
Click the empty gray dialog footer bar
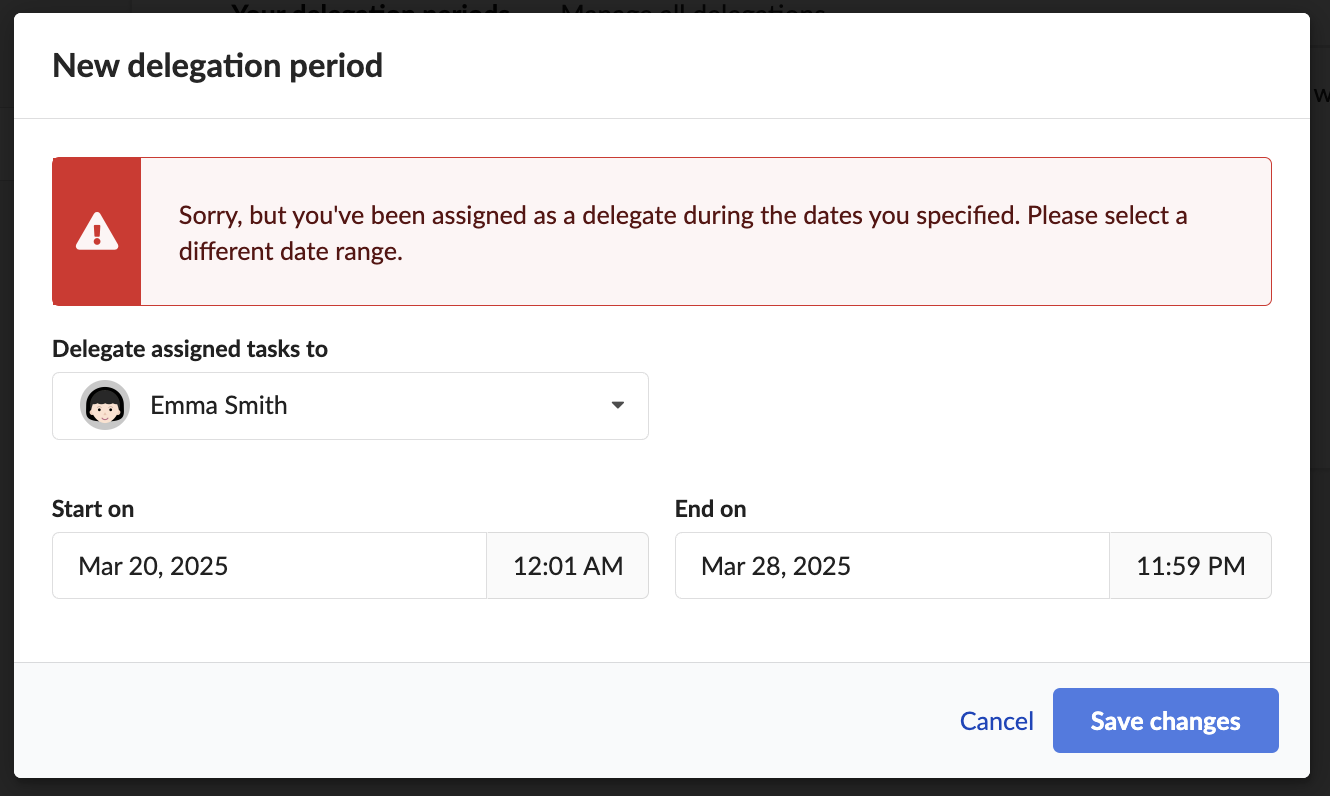tap(500, 720)
